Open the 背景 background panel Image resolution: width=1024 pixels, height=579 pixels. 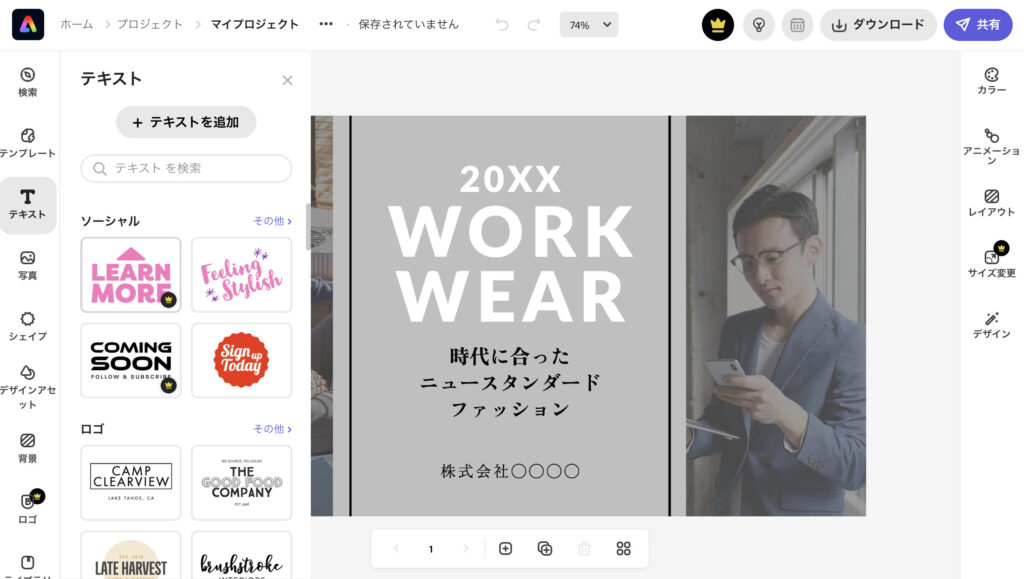click(x=27, y=448)
